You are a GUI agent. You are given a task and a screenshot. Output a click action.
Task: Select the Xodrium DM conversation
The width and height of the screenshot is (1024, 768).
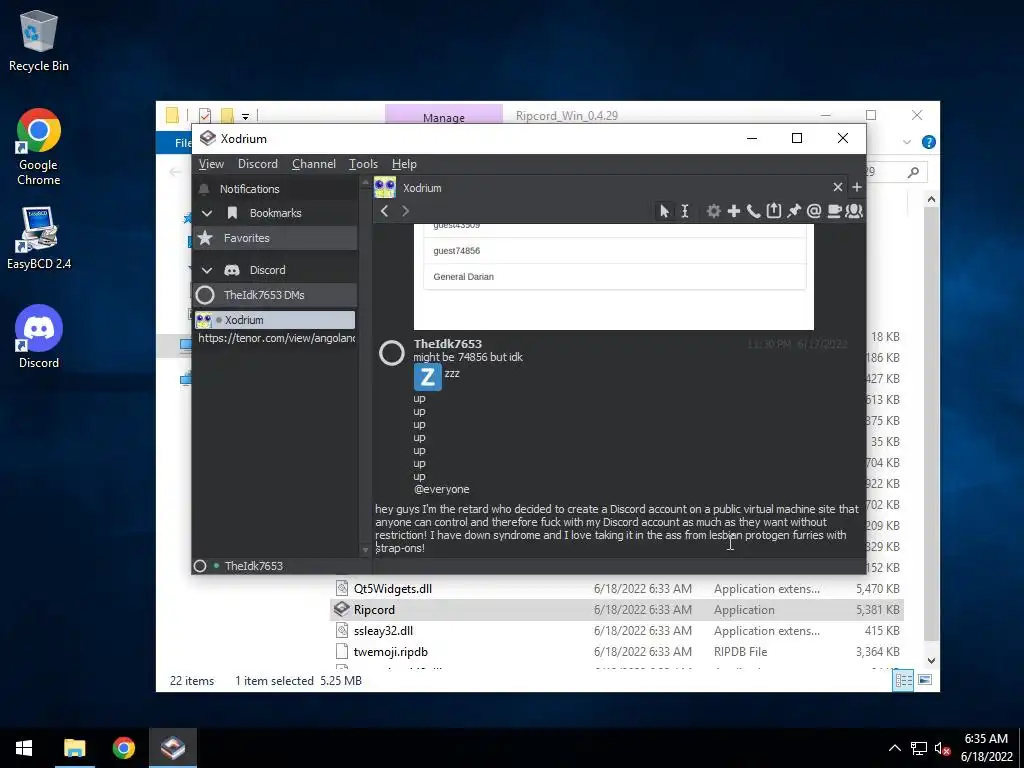pyautogui.click(x=275, y=320)
